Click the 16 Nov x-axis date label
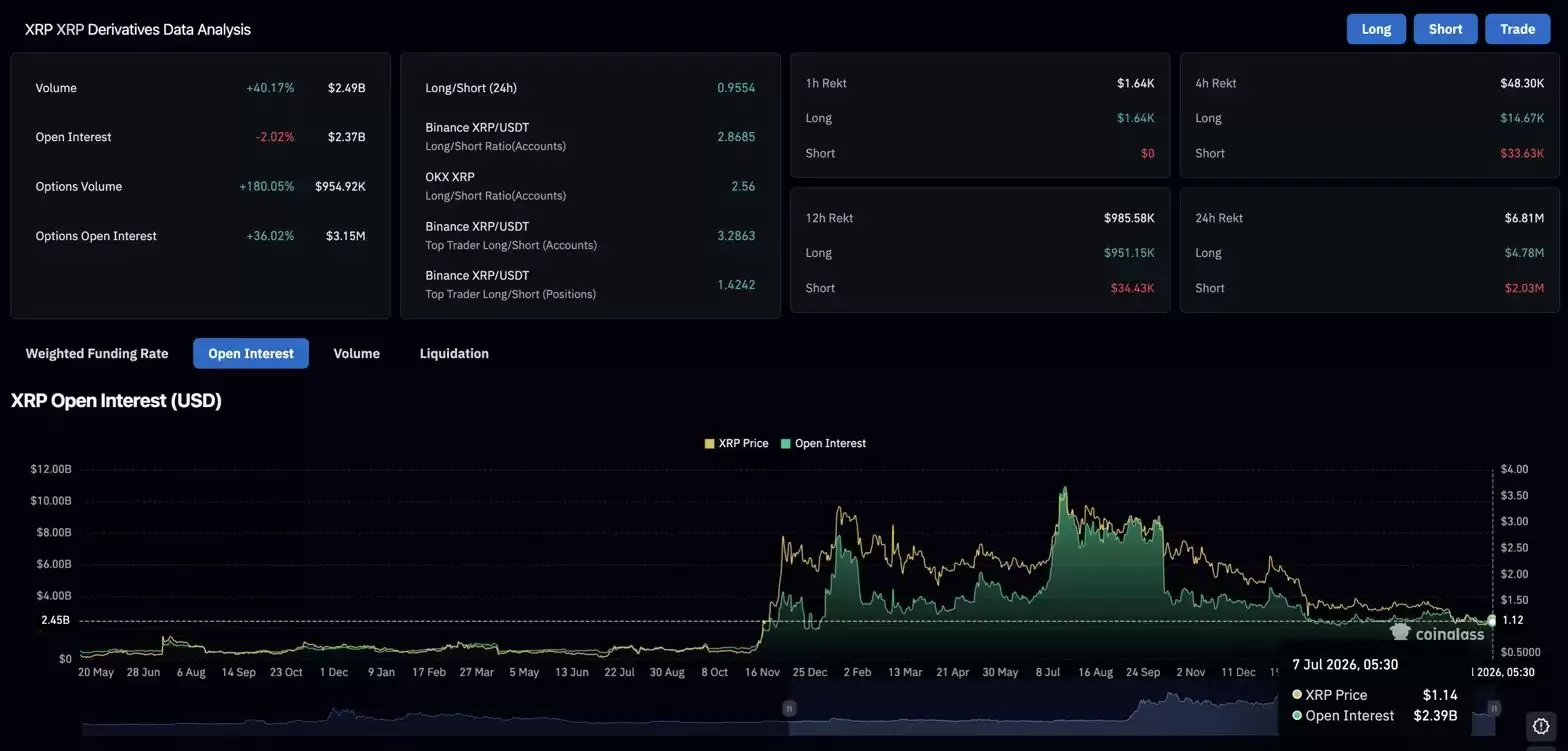The image size is (1568, 751). (762, 672)
